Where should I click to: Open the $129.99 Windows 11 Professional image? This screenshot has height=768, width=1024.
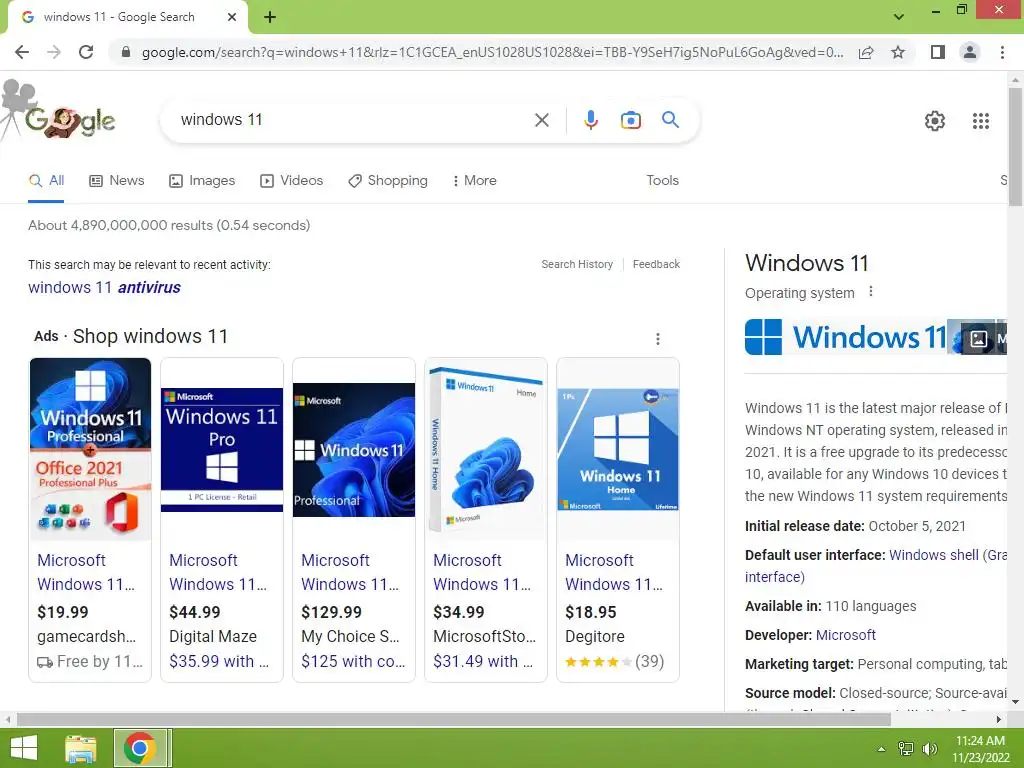click(x=354, y=450)
